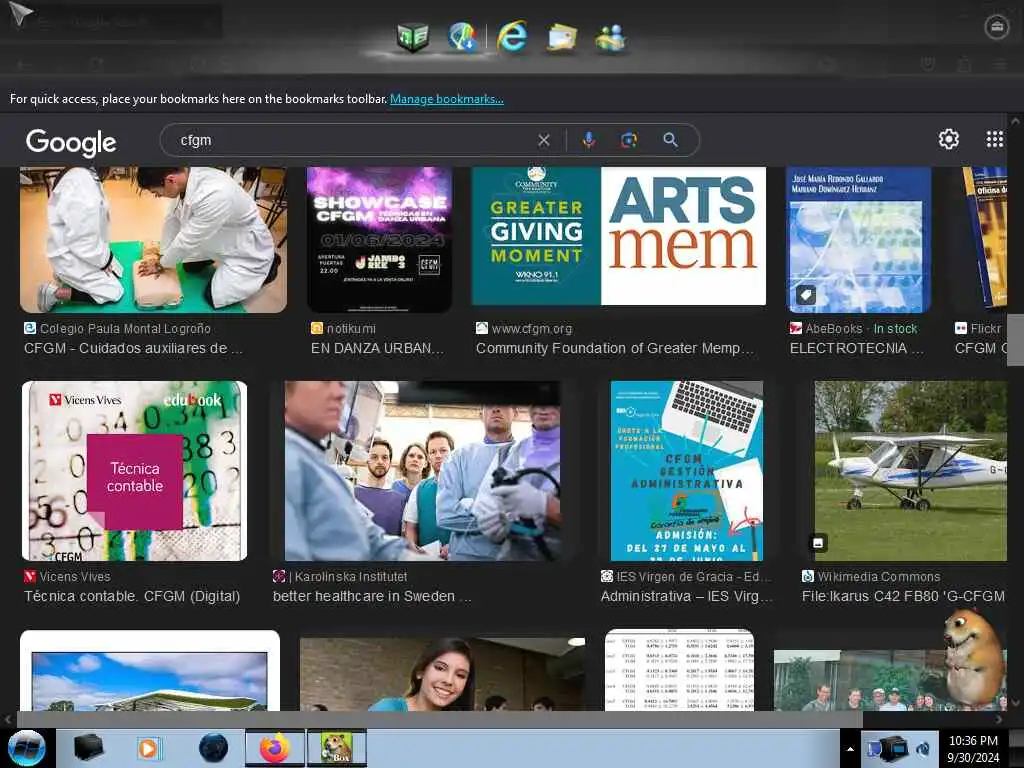Image resolution: width=1024 pixels, height=768 pixels.
Task: Open the Ikarus C42 airplane photo
Action: 910,471
